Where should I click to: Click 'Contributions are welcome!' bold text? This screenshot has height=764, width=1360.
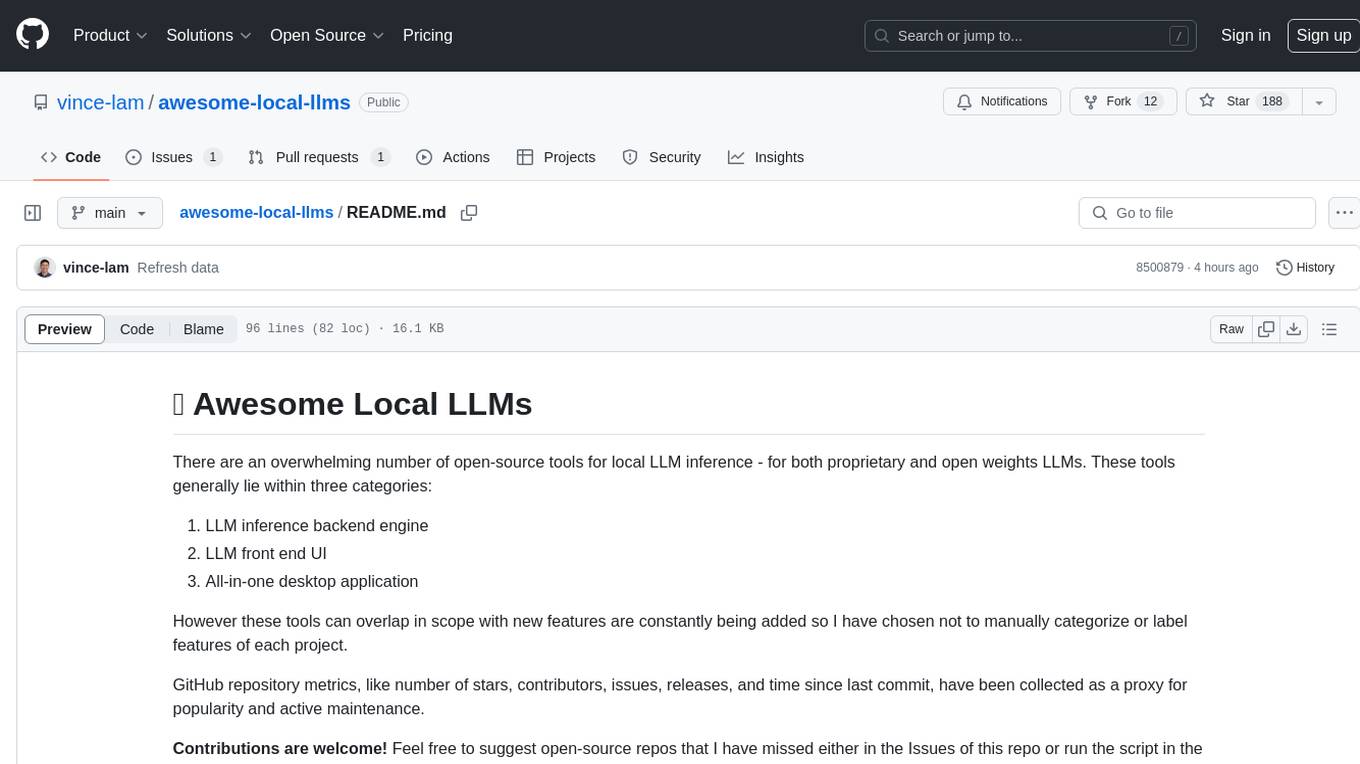pos(280,749)
